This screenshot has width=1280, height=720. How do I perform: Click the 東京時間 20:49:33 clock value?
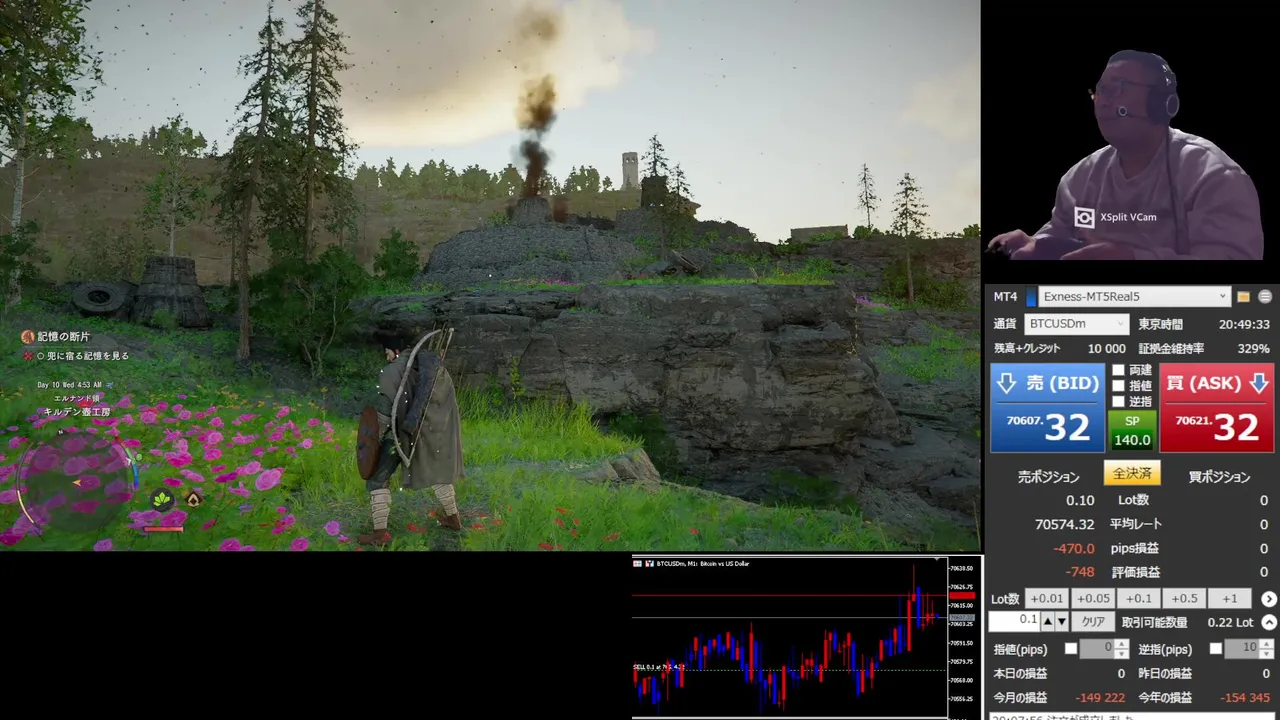(1244, 324)
